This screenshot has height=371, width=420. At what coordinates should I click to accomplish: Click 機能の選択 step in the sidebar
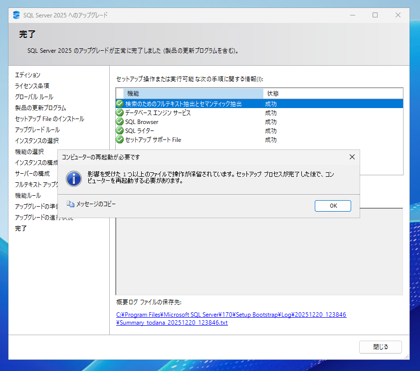[29, 152]
